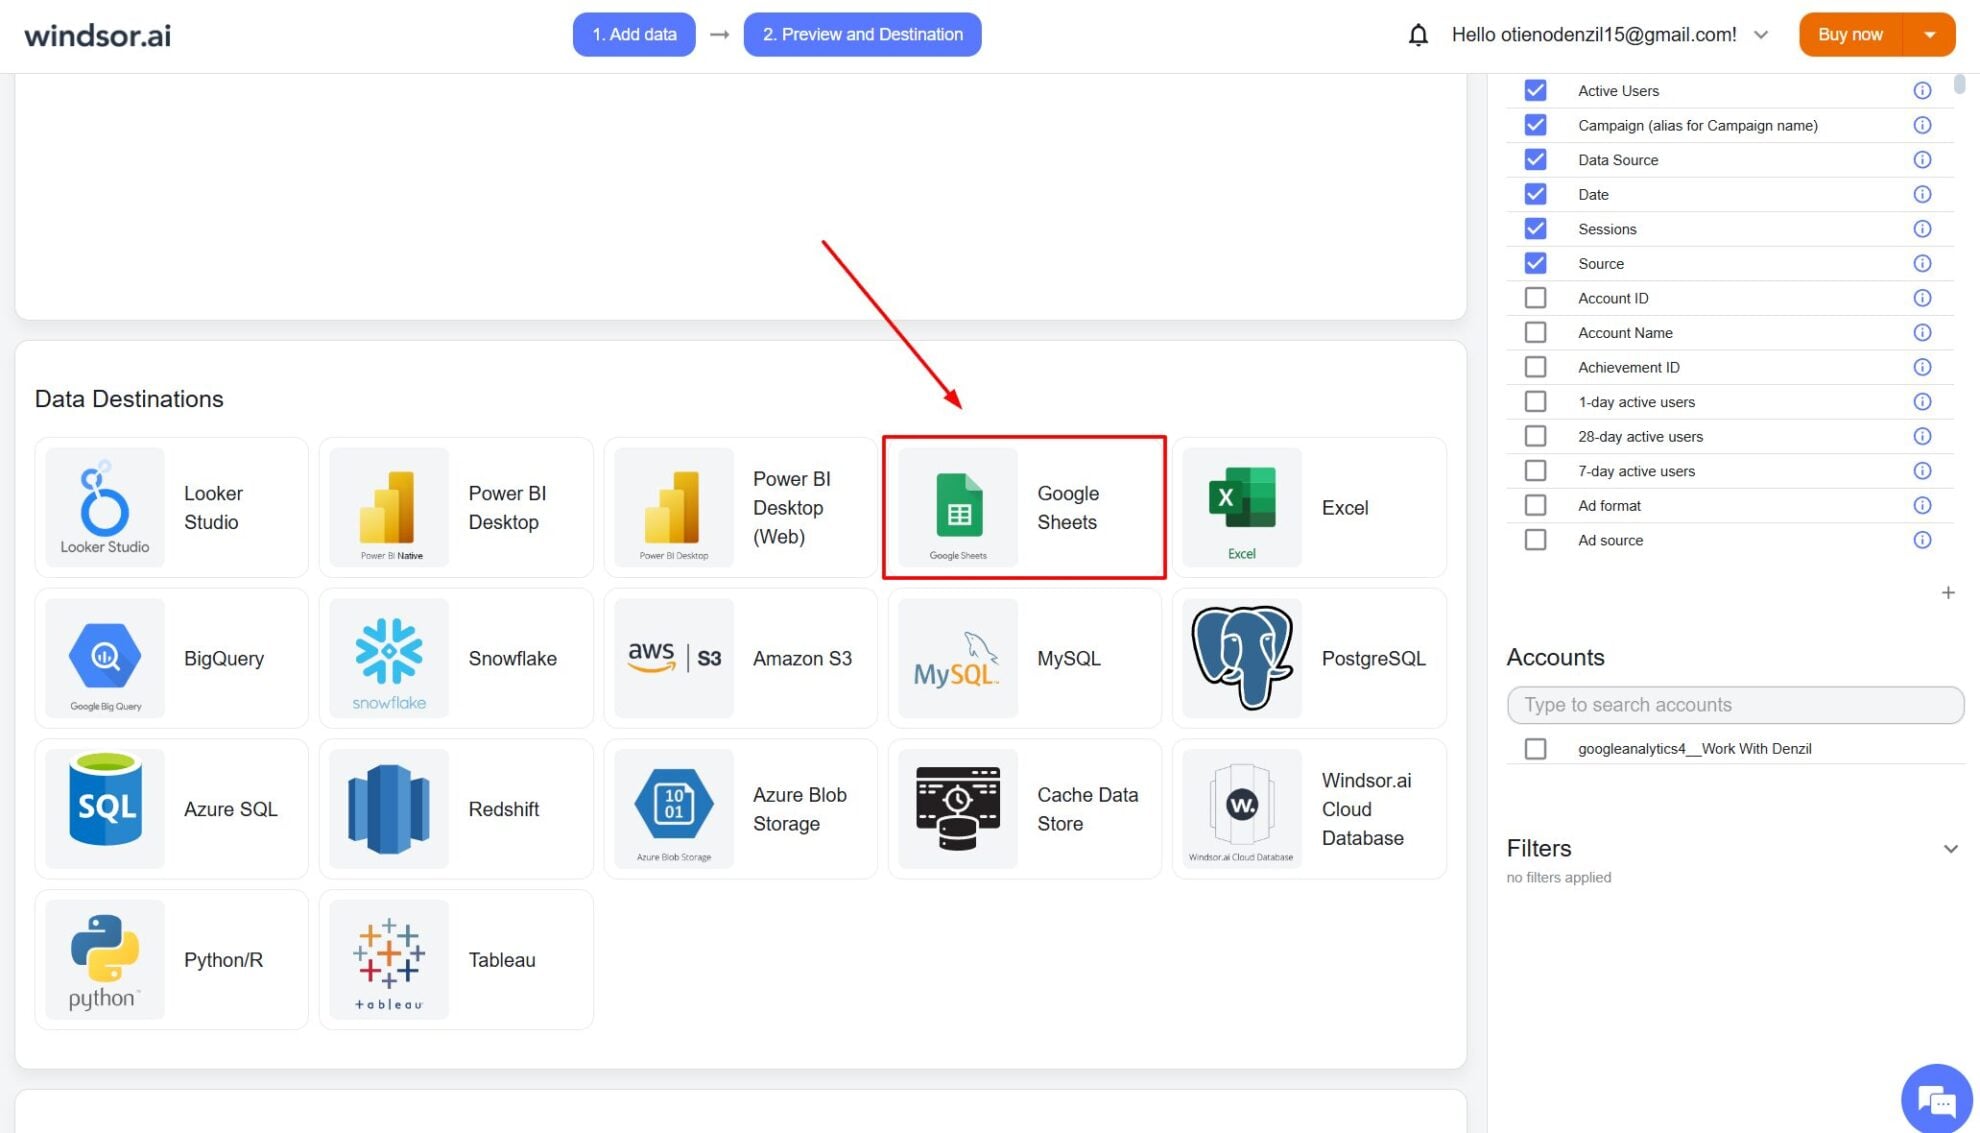
Task: Uncheck the Sessions field
Action: (1535, 228)
